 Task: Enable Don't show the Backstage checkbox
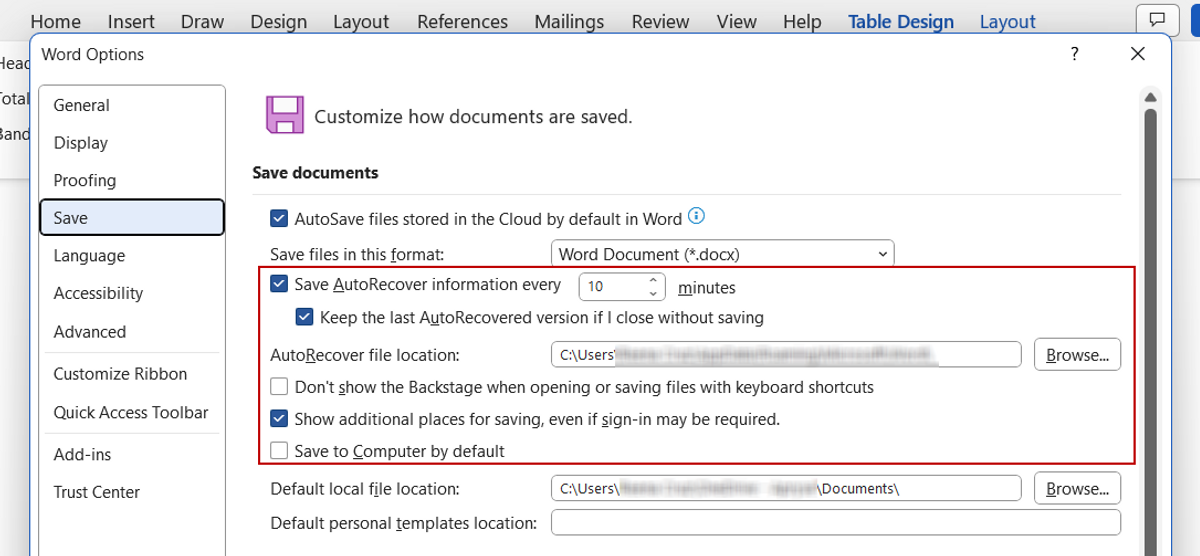pos(279,386)
